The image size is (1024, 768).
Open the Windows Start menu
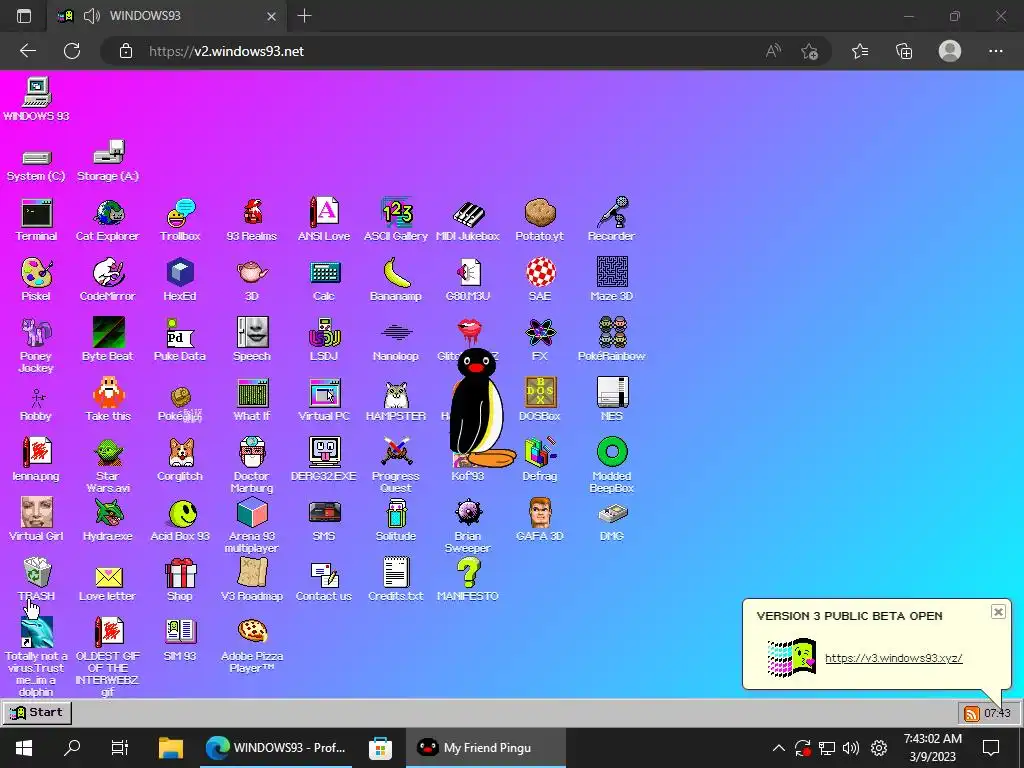pos(24,748)
